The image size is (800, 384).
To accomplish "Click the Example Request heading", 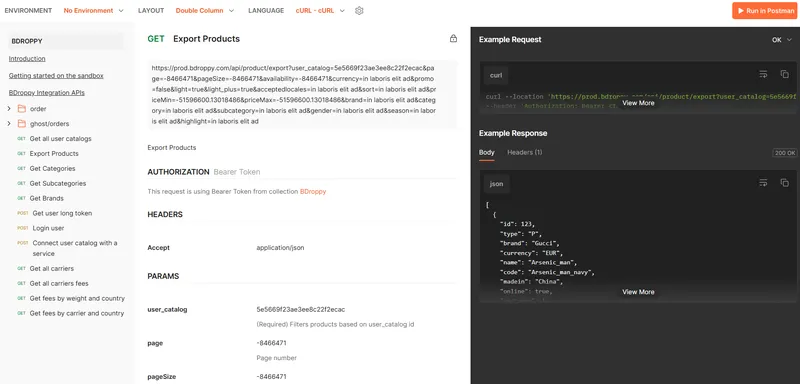I will 510,39.
